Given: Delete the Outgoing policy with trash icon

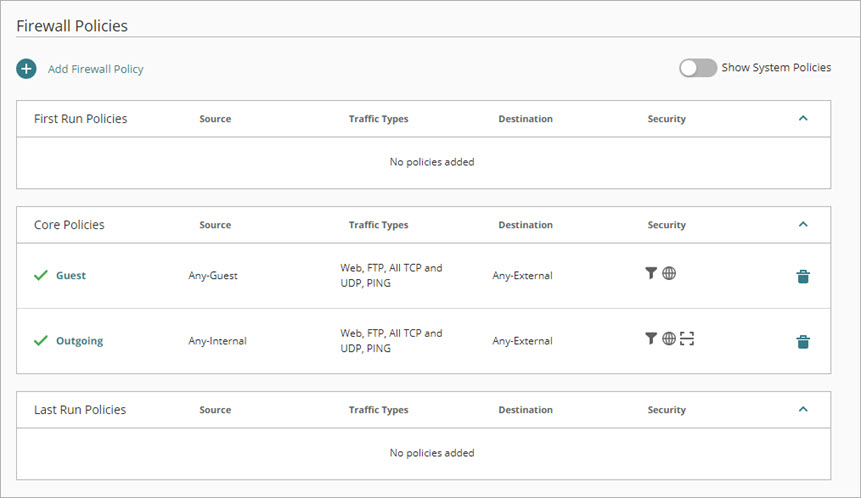Looking at the screenshot, I should pos(803,342).
